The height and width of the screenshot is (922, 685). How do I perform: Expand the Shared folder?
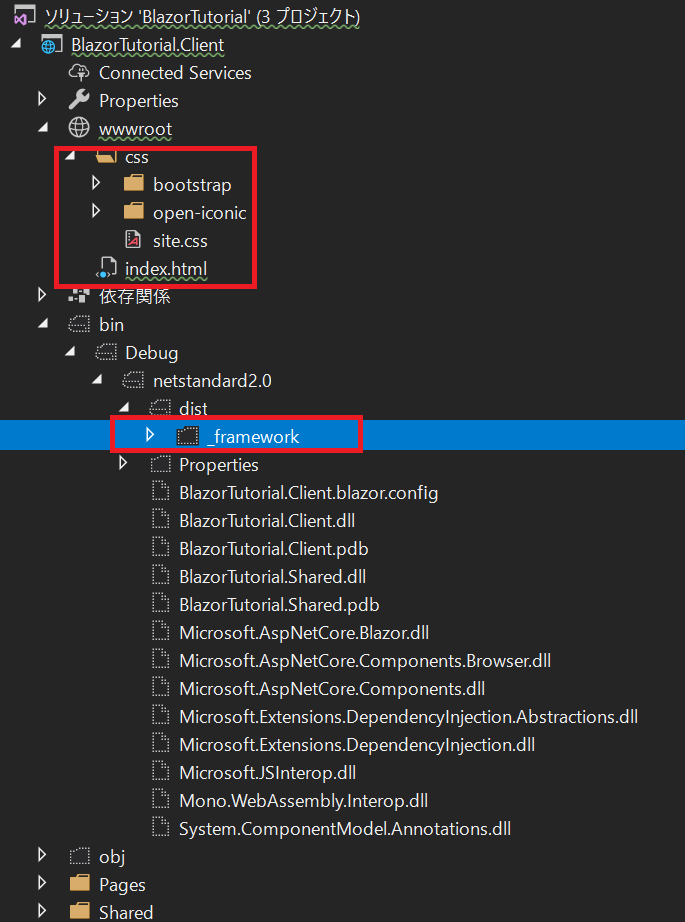(x=41, y=911)
